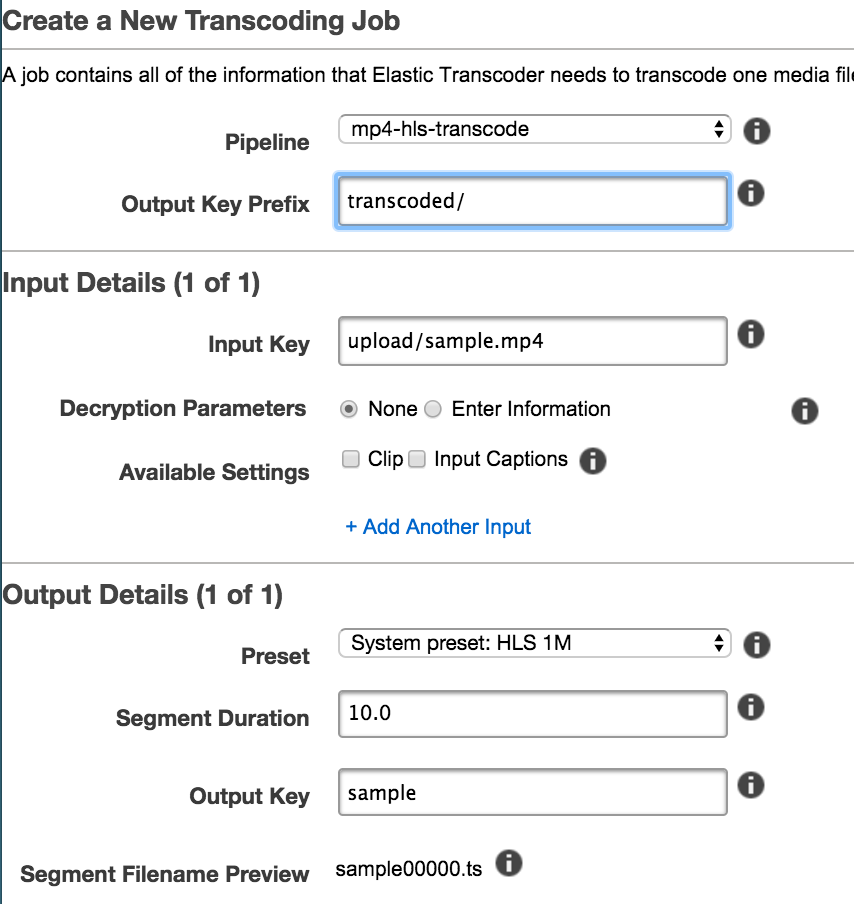Choose Enter Information for decryption
The image size is (854, 904).
click(433, 408)
